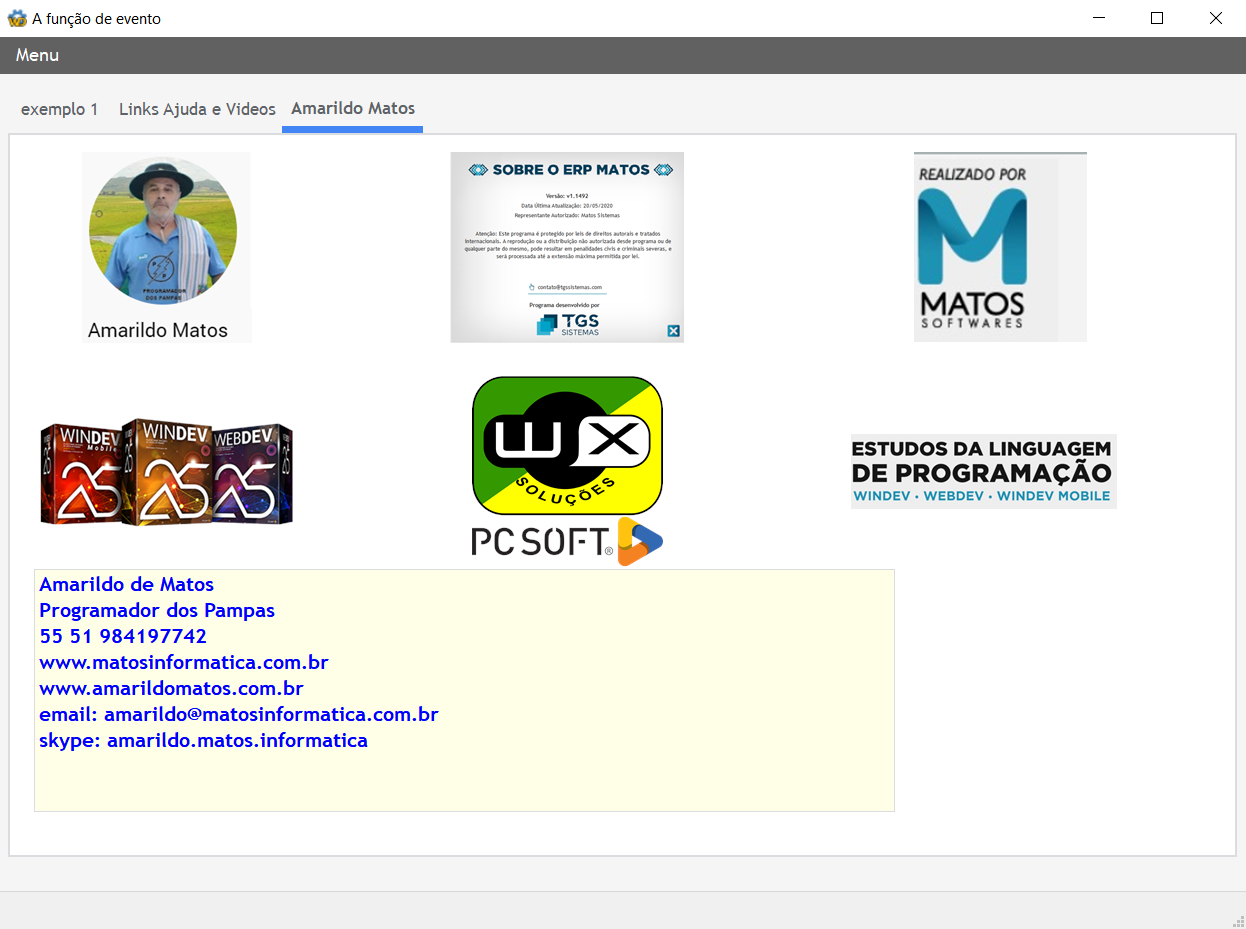Screen dimensions: 1246x929
Task: Click the blue X on the Sobre panel
Action: pyautogui.click(x=674, y=330)
